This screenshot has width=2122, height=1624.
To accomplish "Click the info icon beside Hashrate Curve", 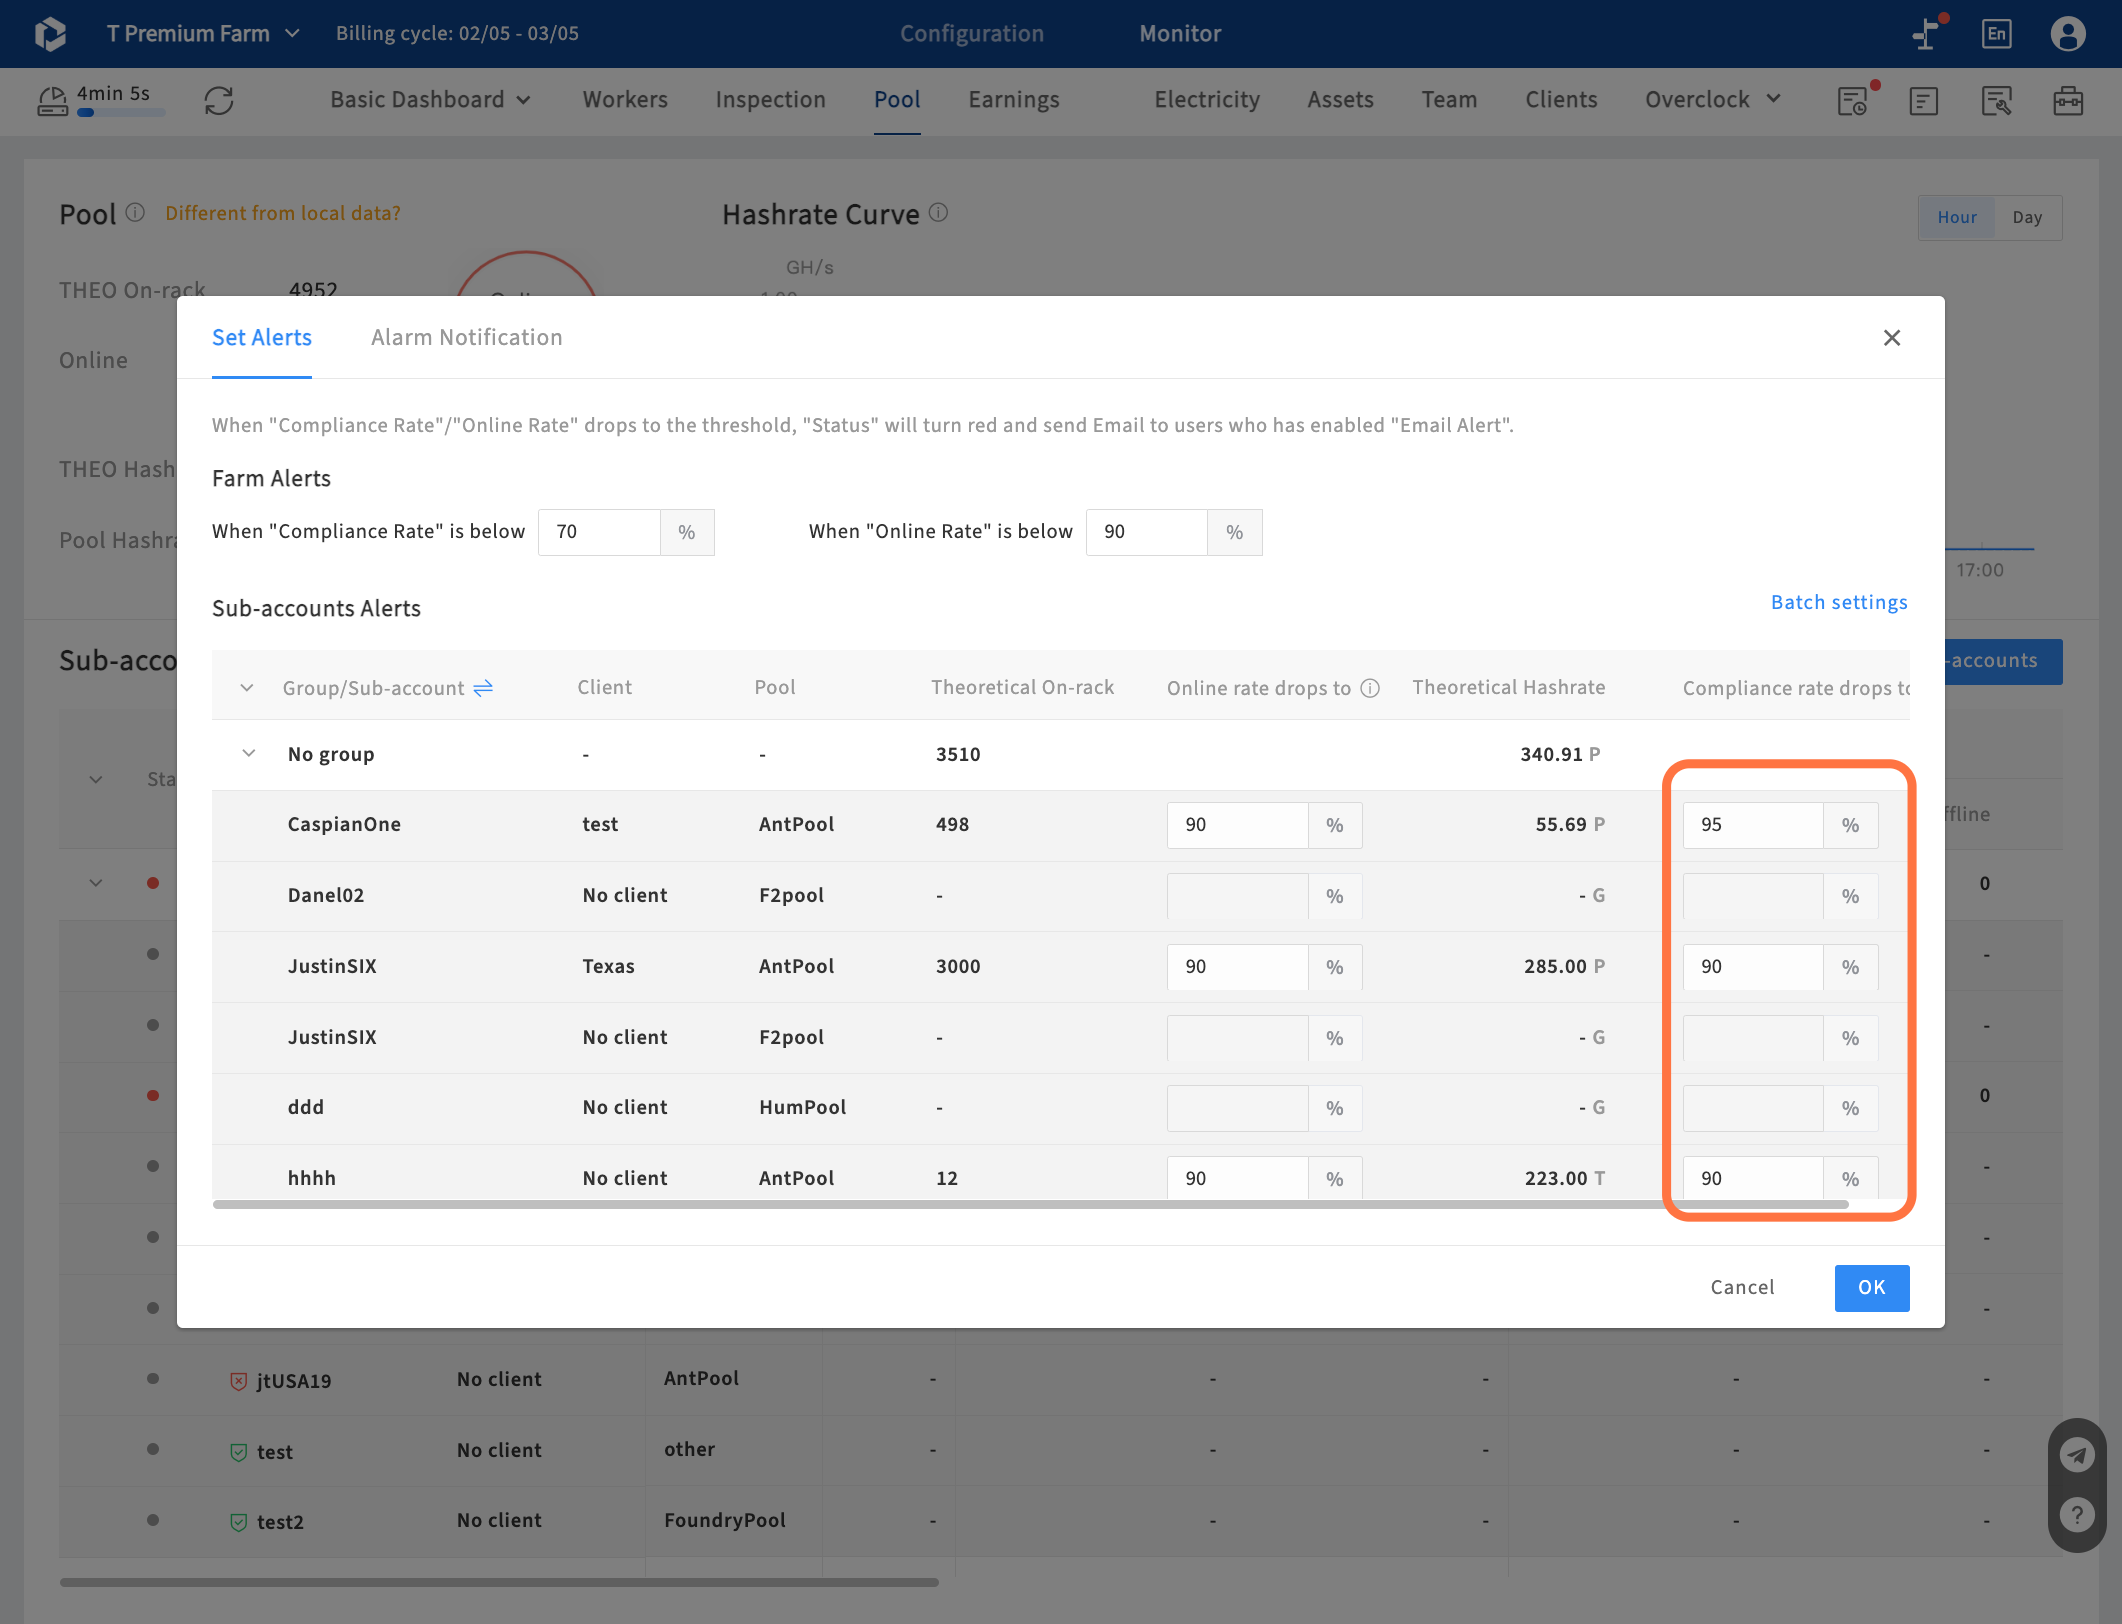I will click(938, 213).
